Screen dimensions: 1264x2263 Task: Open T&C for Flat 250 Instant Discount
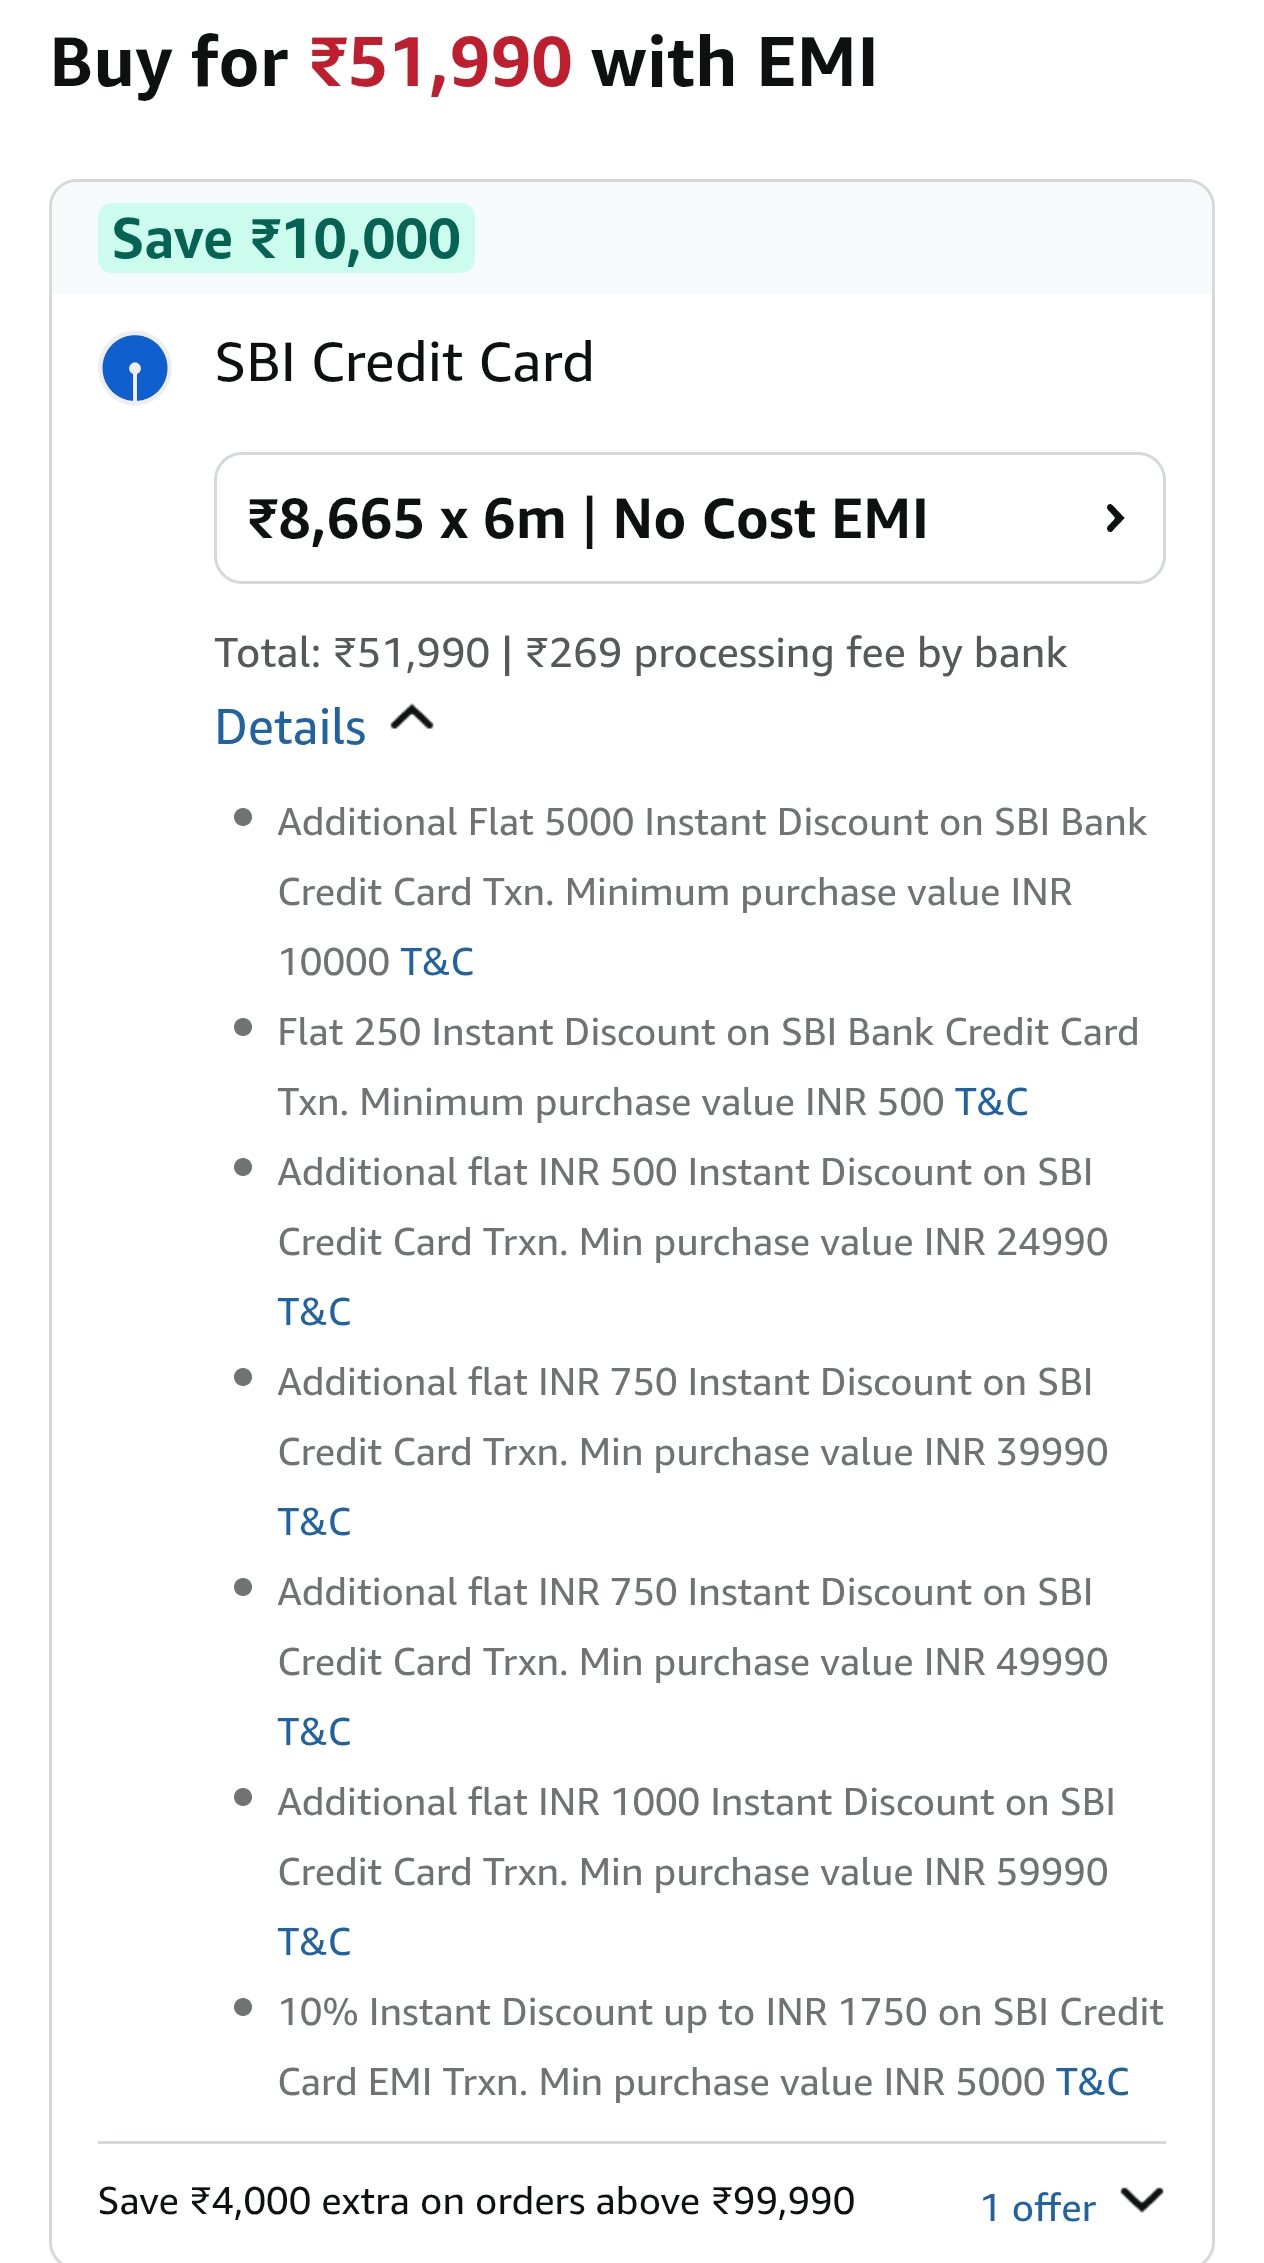coord(991,1102)
